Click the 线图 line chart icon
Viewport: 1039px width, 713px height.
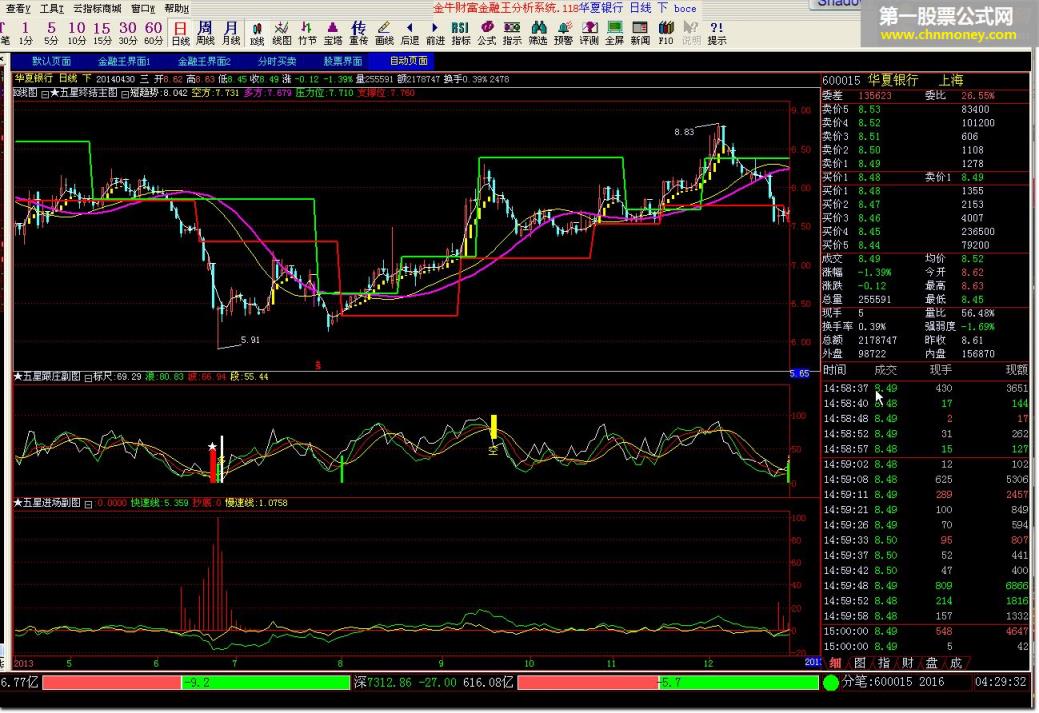282,33
